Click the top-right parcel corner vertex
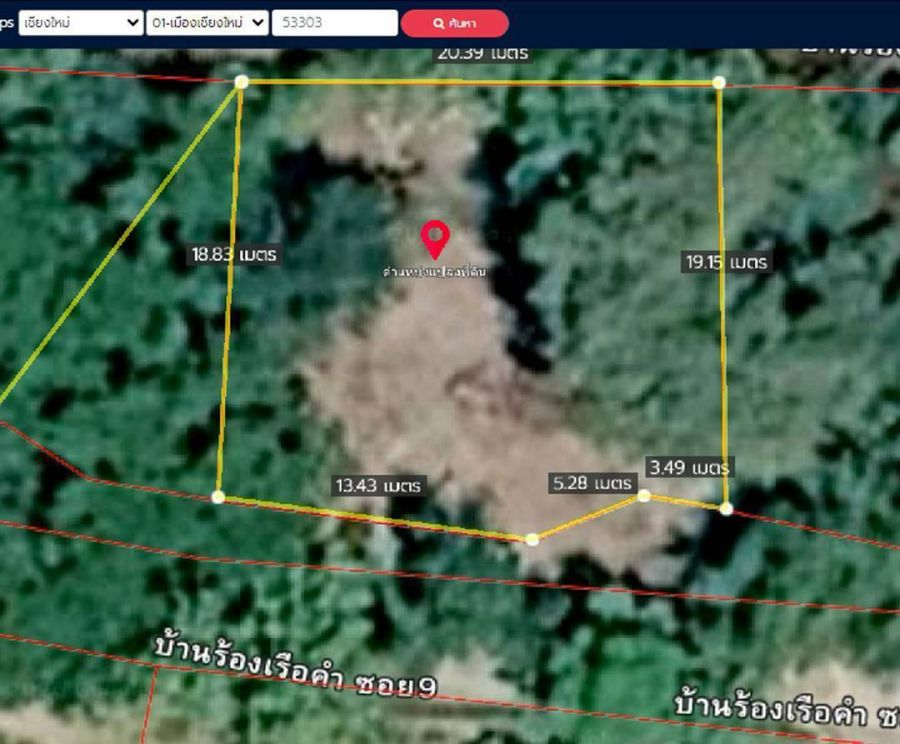 (x=719, y=83)
